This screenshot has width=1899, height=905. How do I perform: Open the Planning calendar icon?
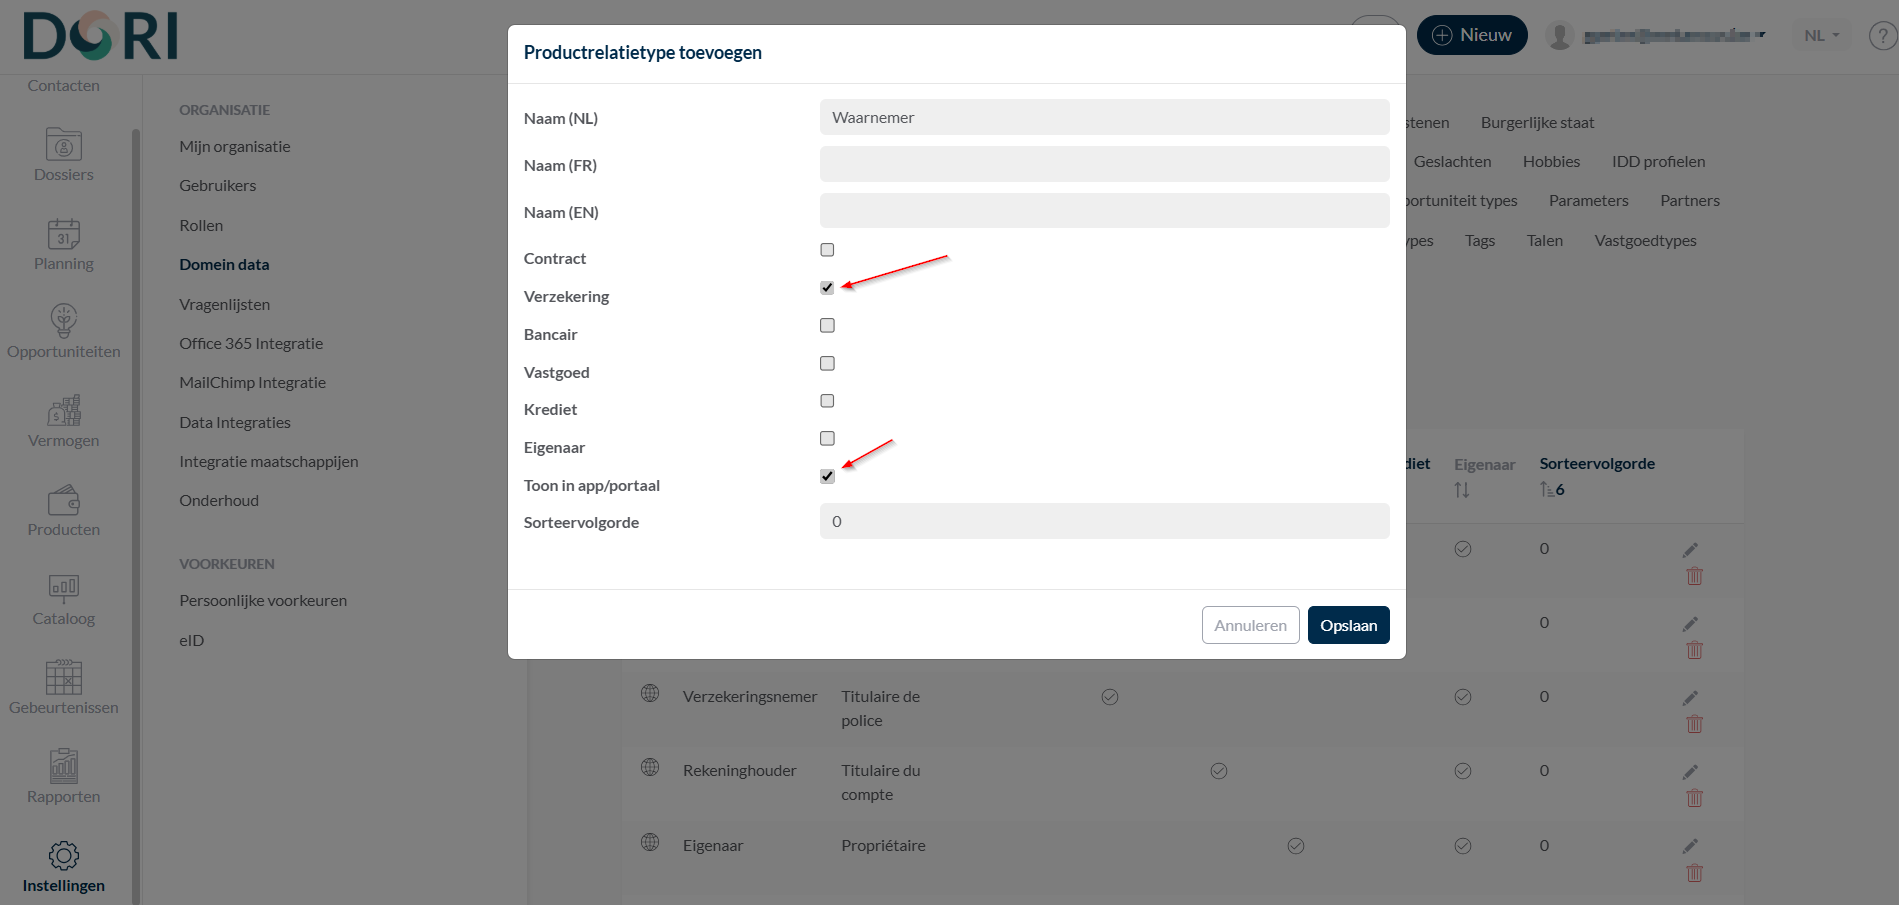[x=63, y=235]
